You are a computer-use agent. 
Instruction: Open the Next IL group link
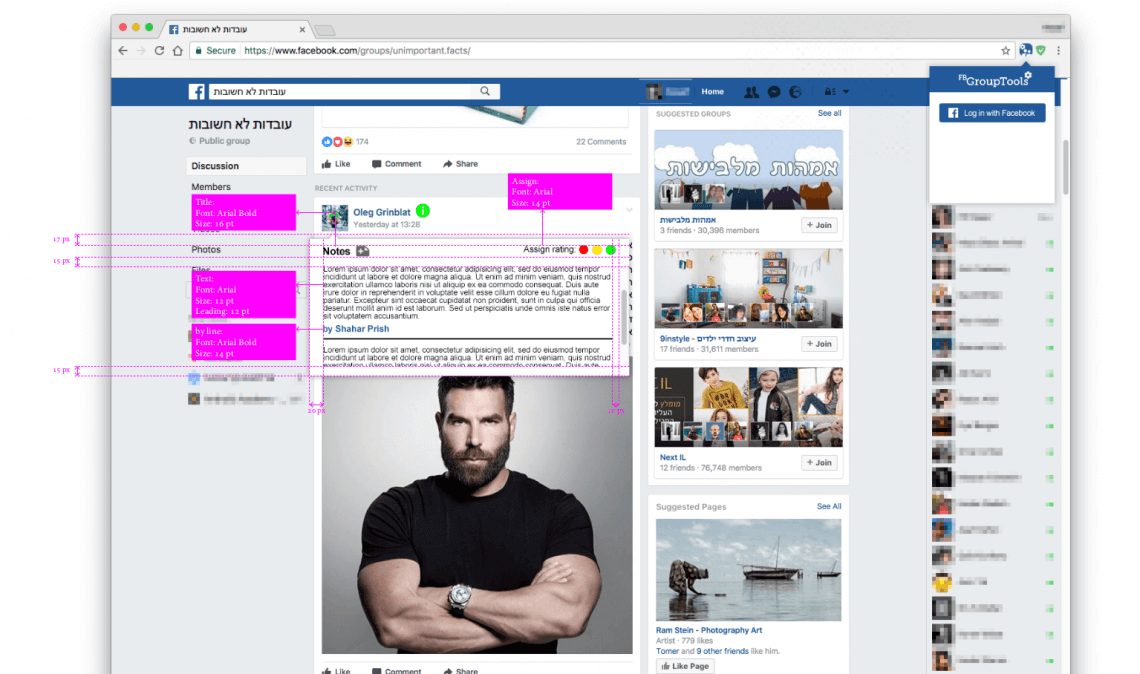pyautogui.click(x=673, y=457)
